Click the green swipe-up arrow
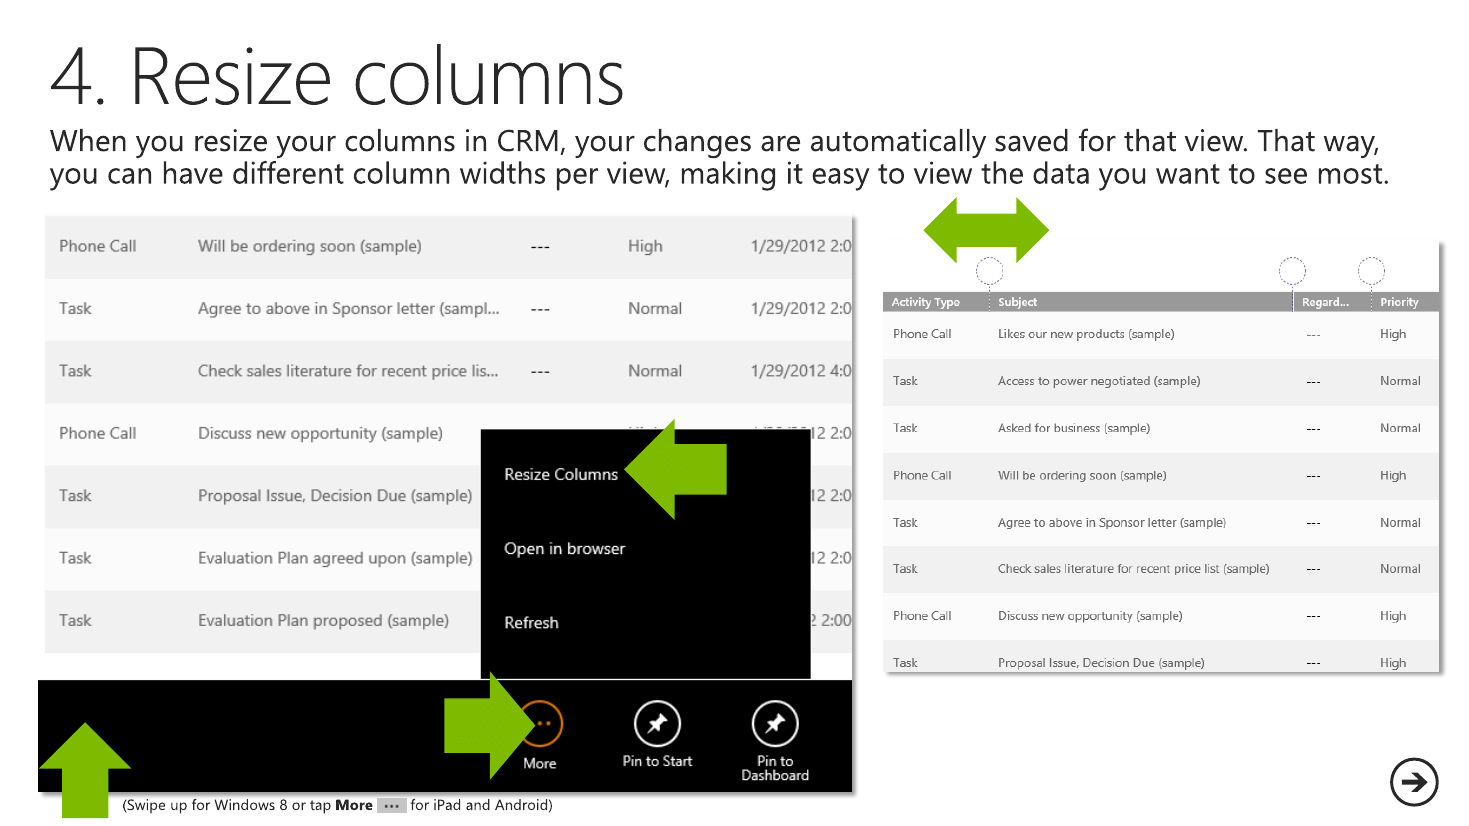 point(85,768)
